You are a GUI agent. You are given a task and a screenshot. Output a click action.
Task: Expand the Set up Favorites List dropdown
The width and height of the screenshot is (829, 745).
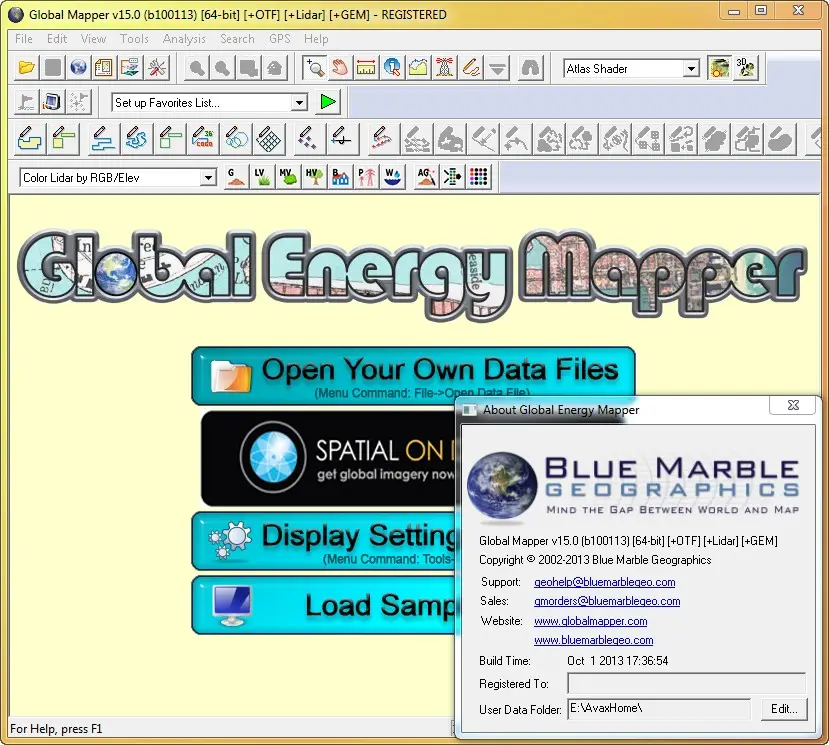click(x=299, y=103)
